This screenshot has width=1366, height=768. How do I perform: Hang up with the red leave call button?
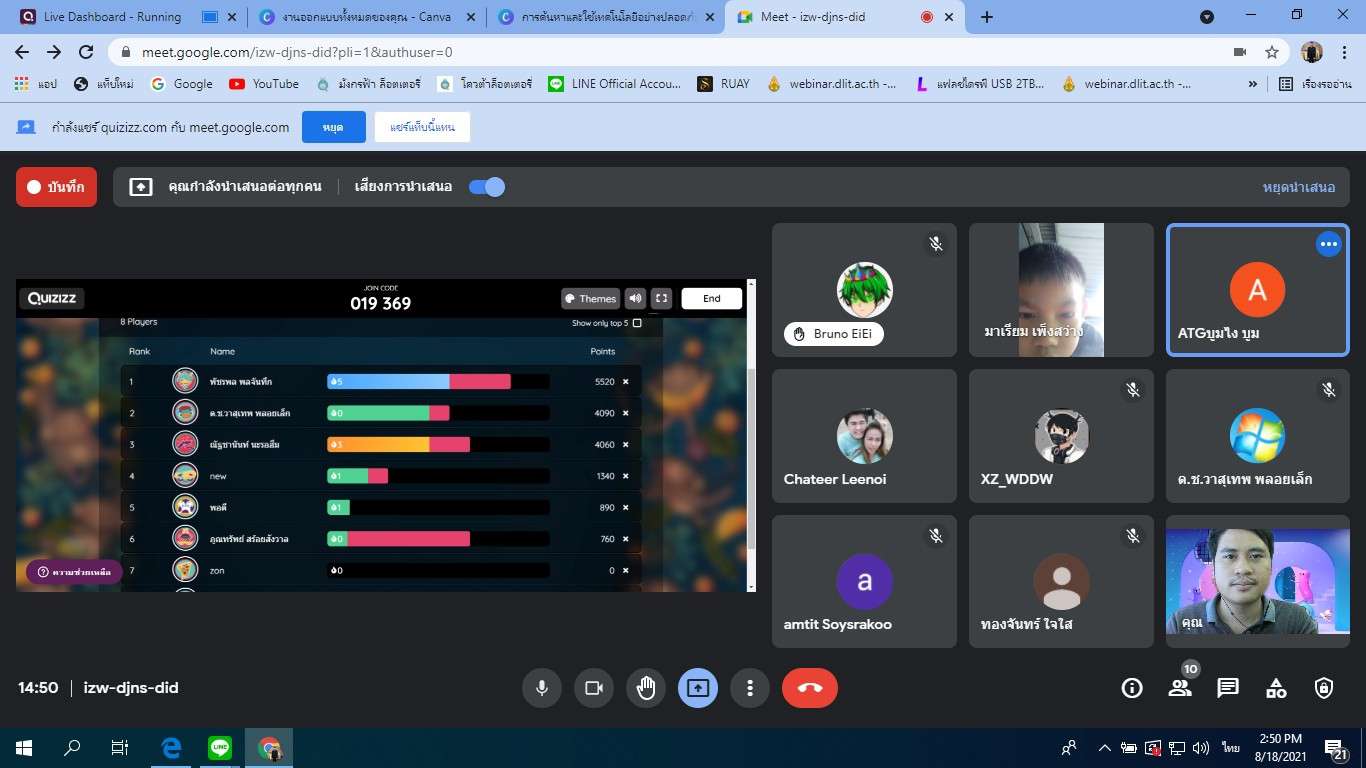click(x=809, y=688)
